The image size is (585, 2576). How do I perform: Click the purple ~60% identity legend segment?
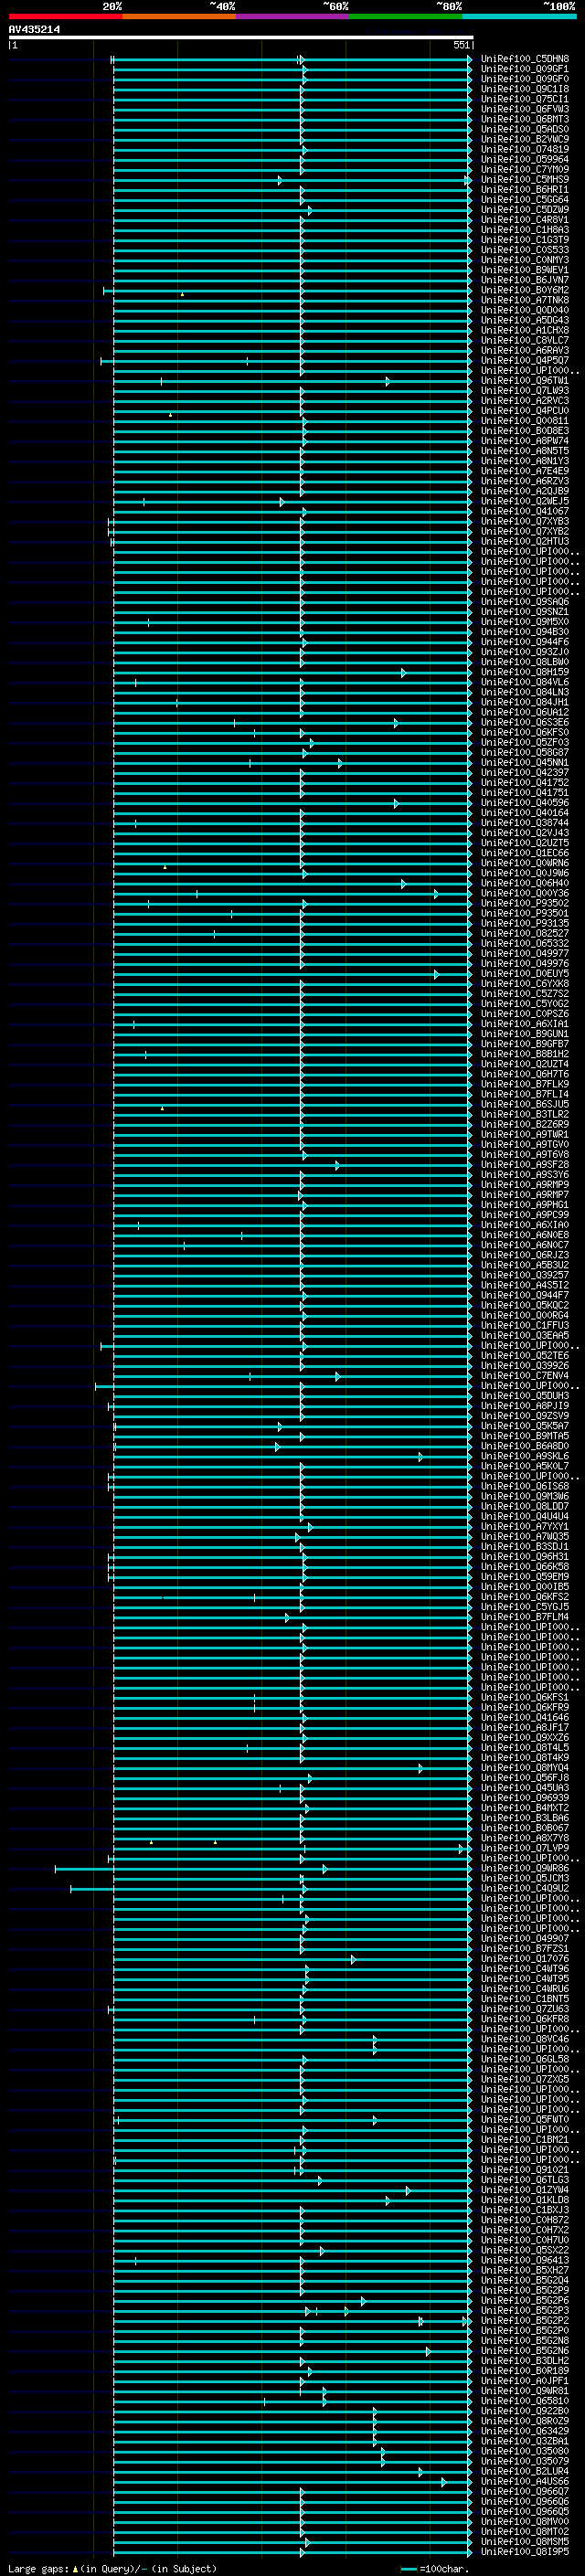pyautogui.click(x=293, y=16)
